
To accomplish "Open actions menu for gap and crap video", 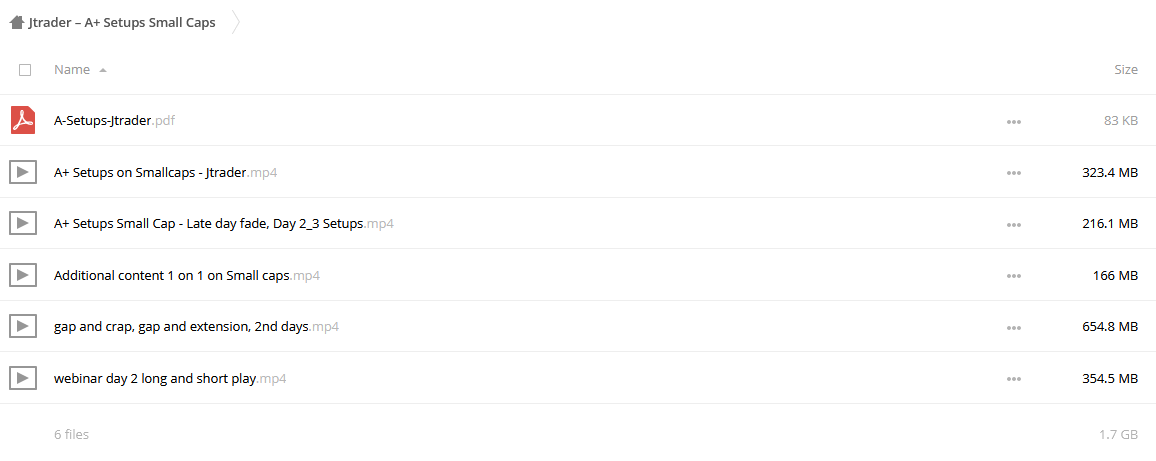I will click(x=1014, y=327).
